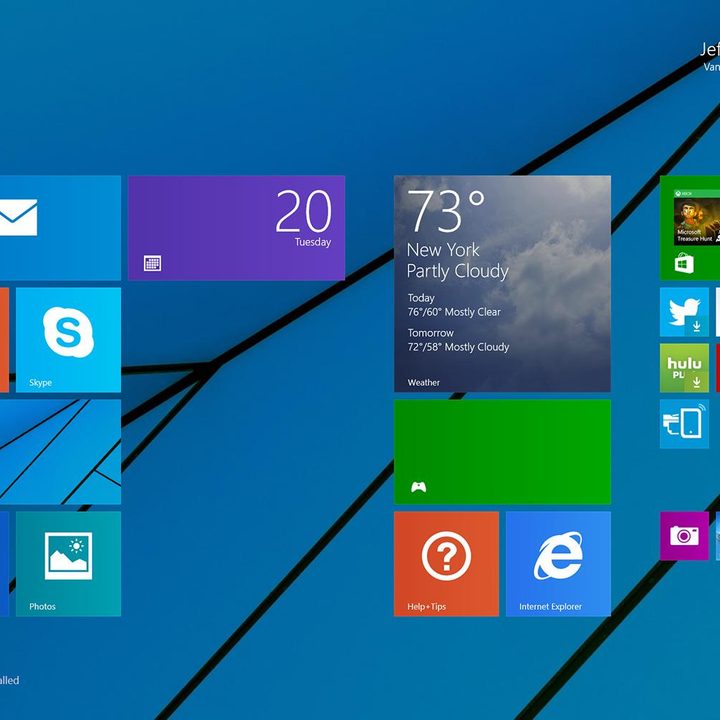Open the Store tile showing Microsoft Treasure Hunt
The height and width of the screenshot is (720, 720).
[x=690, y=228]
